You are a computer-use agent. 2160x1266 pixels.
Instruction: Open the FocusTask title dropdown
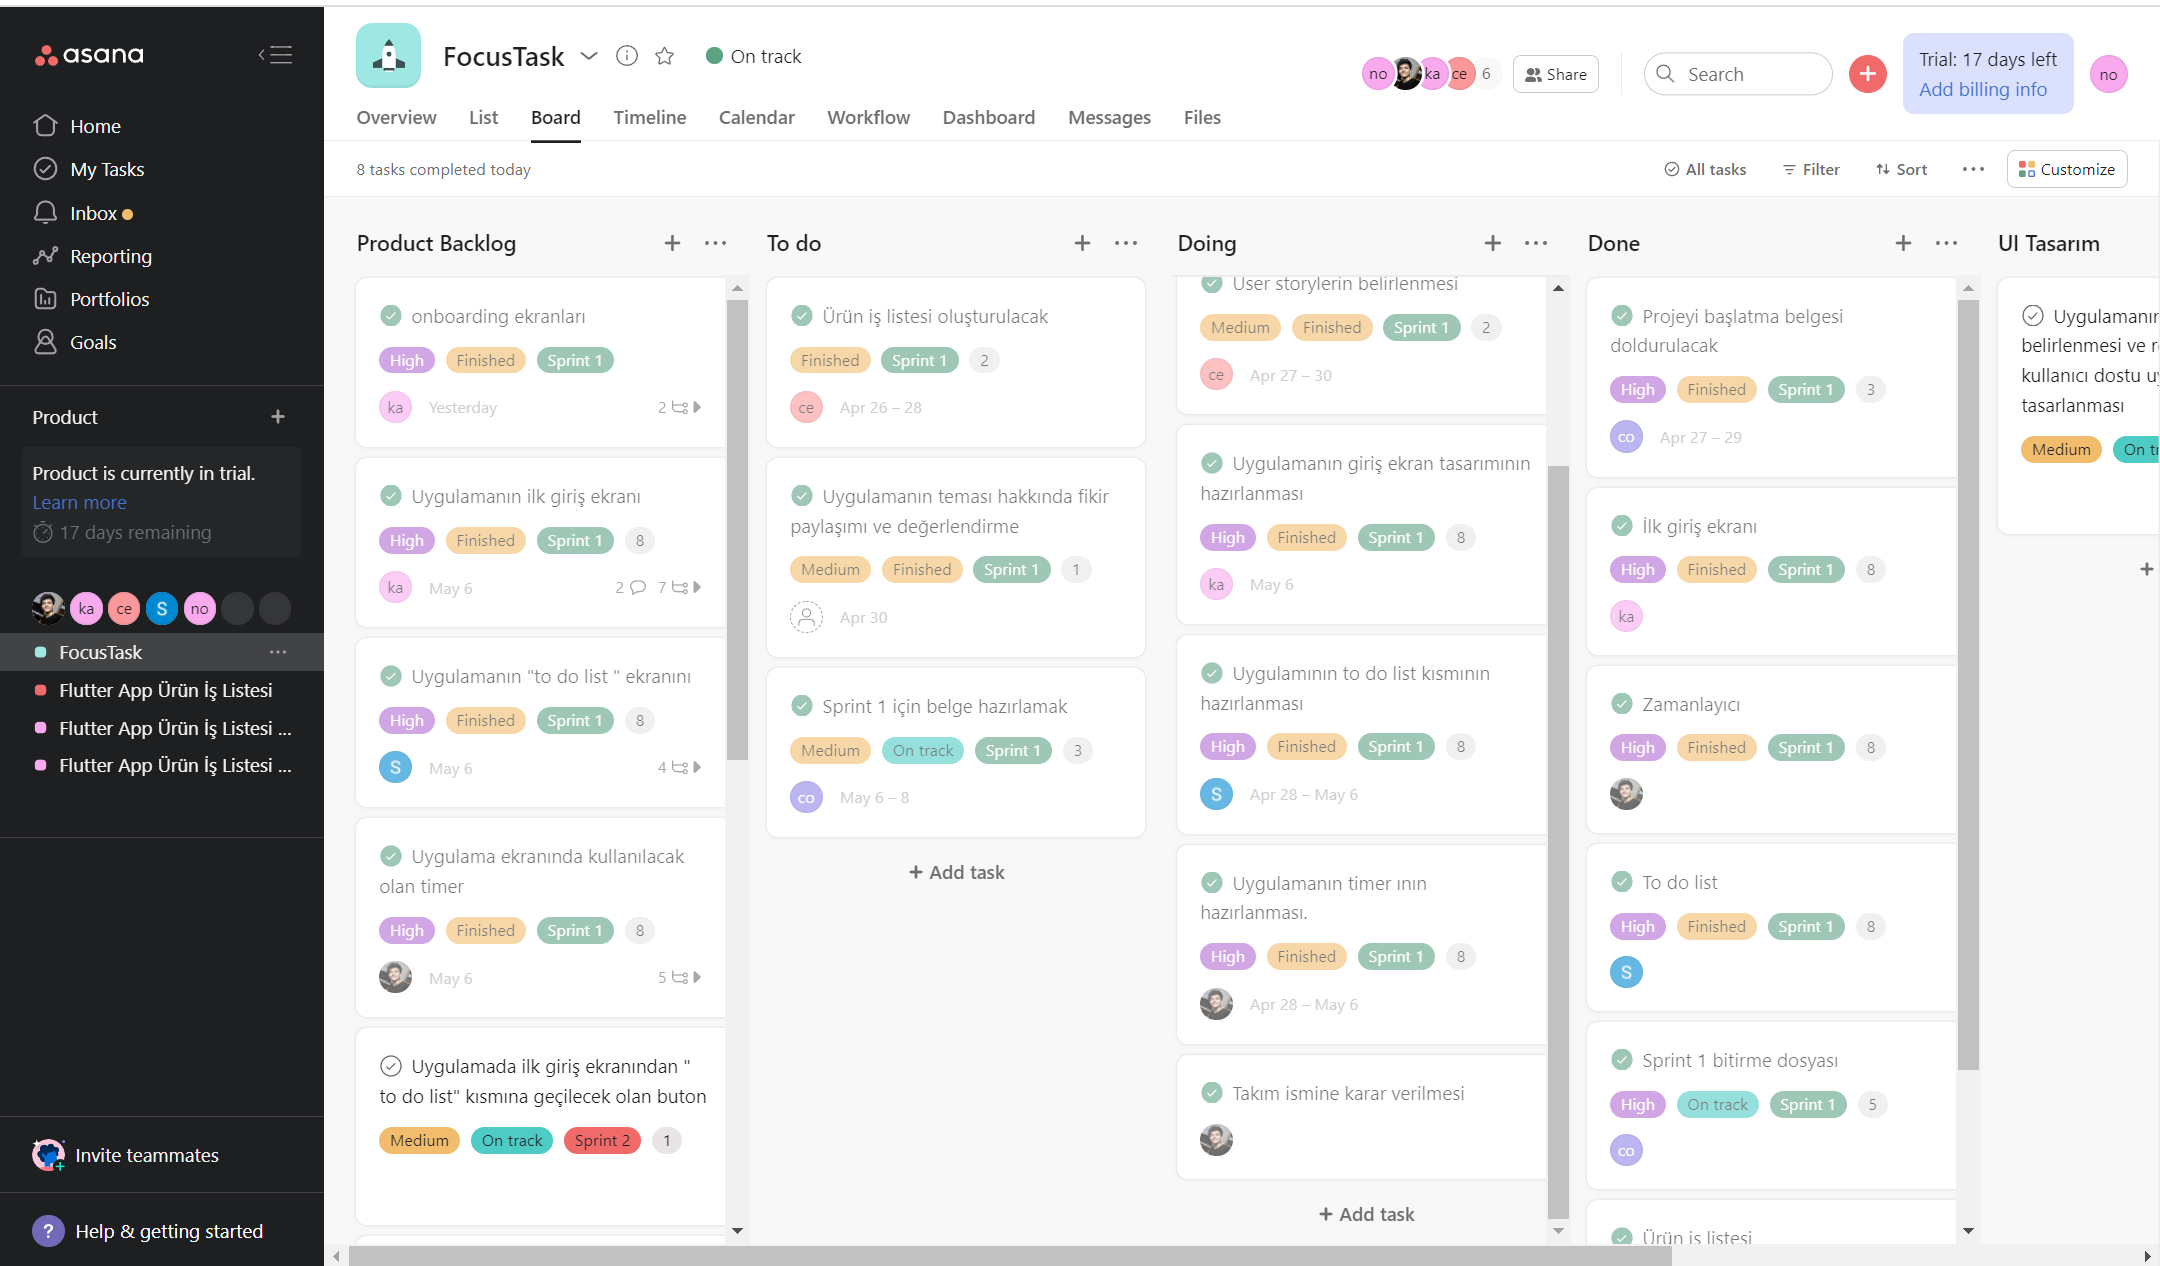click(x=589, y=56)
